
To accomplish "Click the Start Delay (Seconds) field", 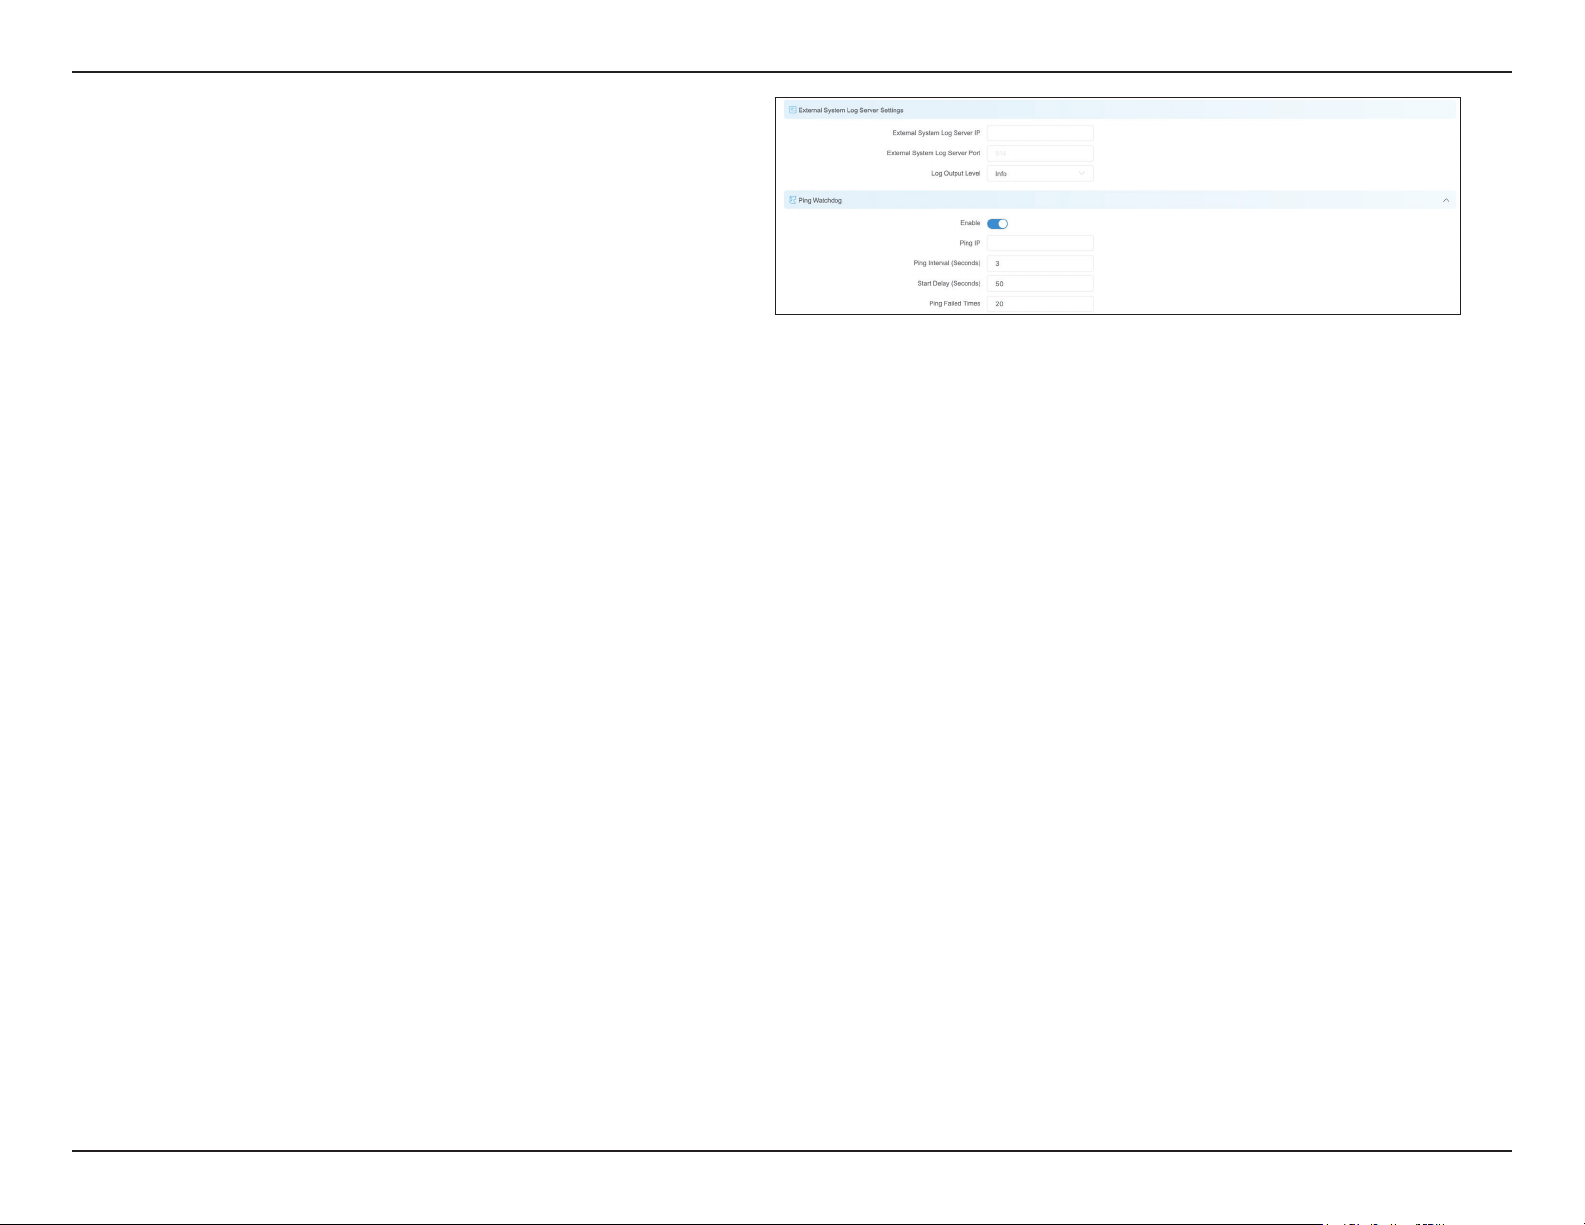I will coord(1040,283).
